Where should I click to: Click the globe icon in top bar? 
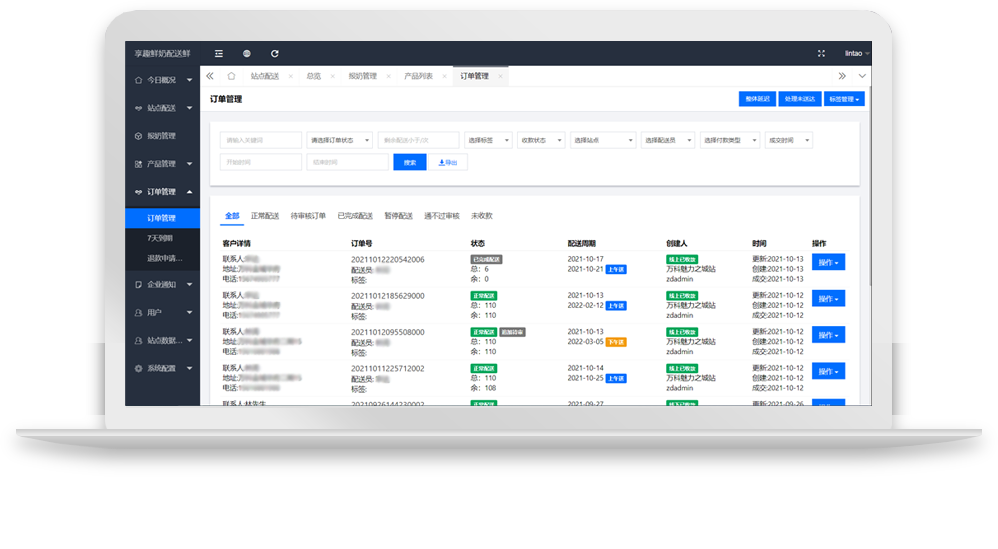click(247, 53)
